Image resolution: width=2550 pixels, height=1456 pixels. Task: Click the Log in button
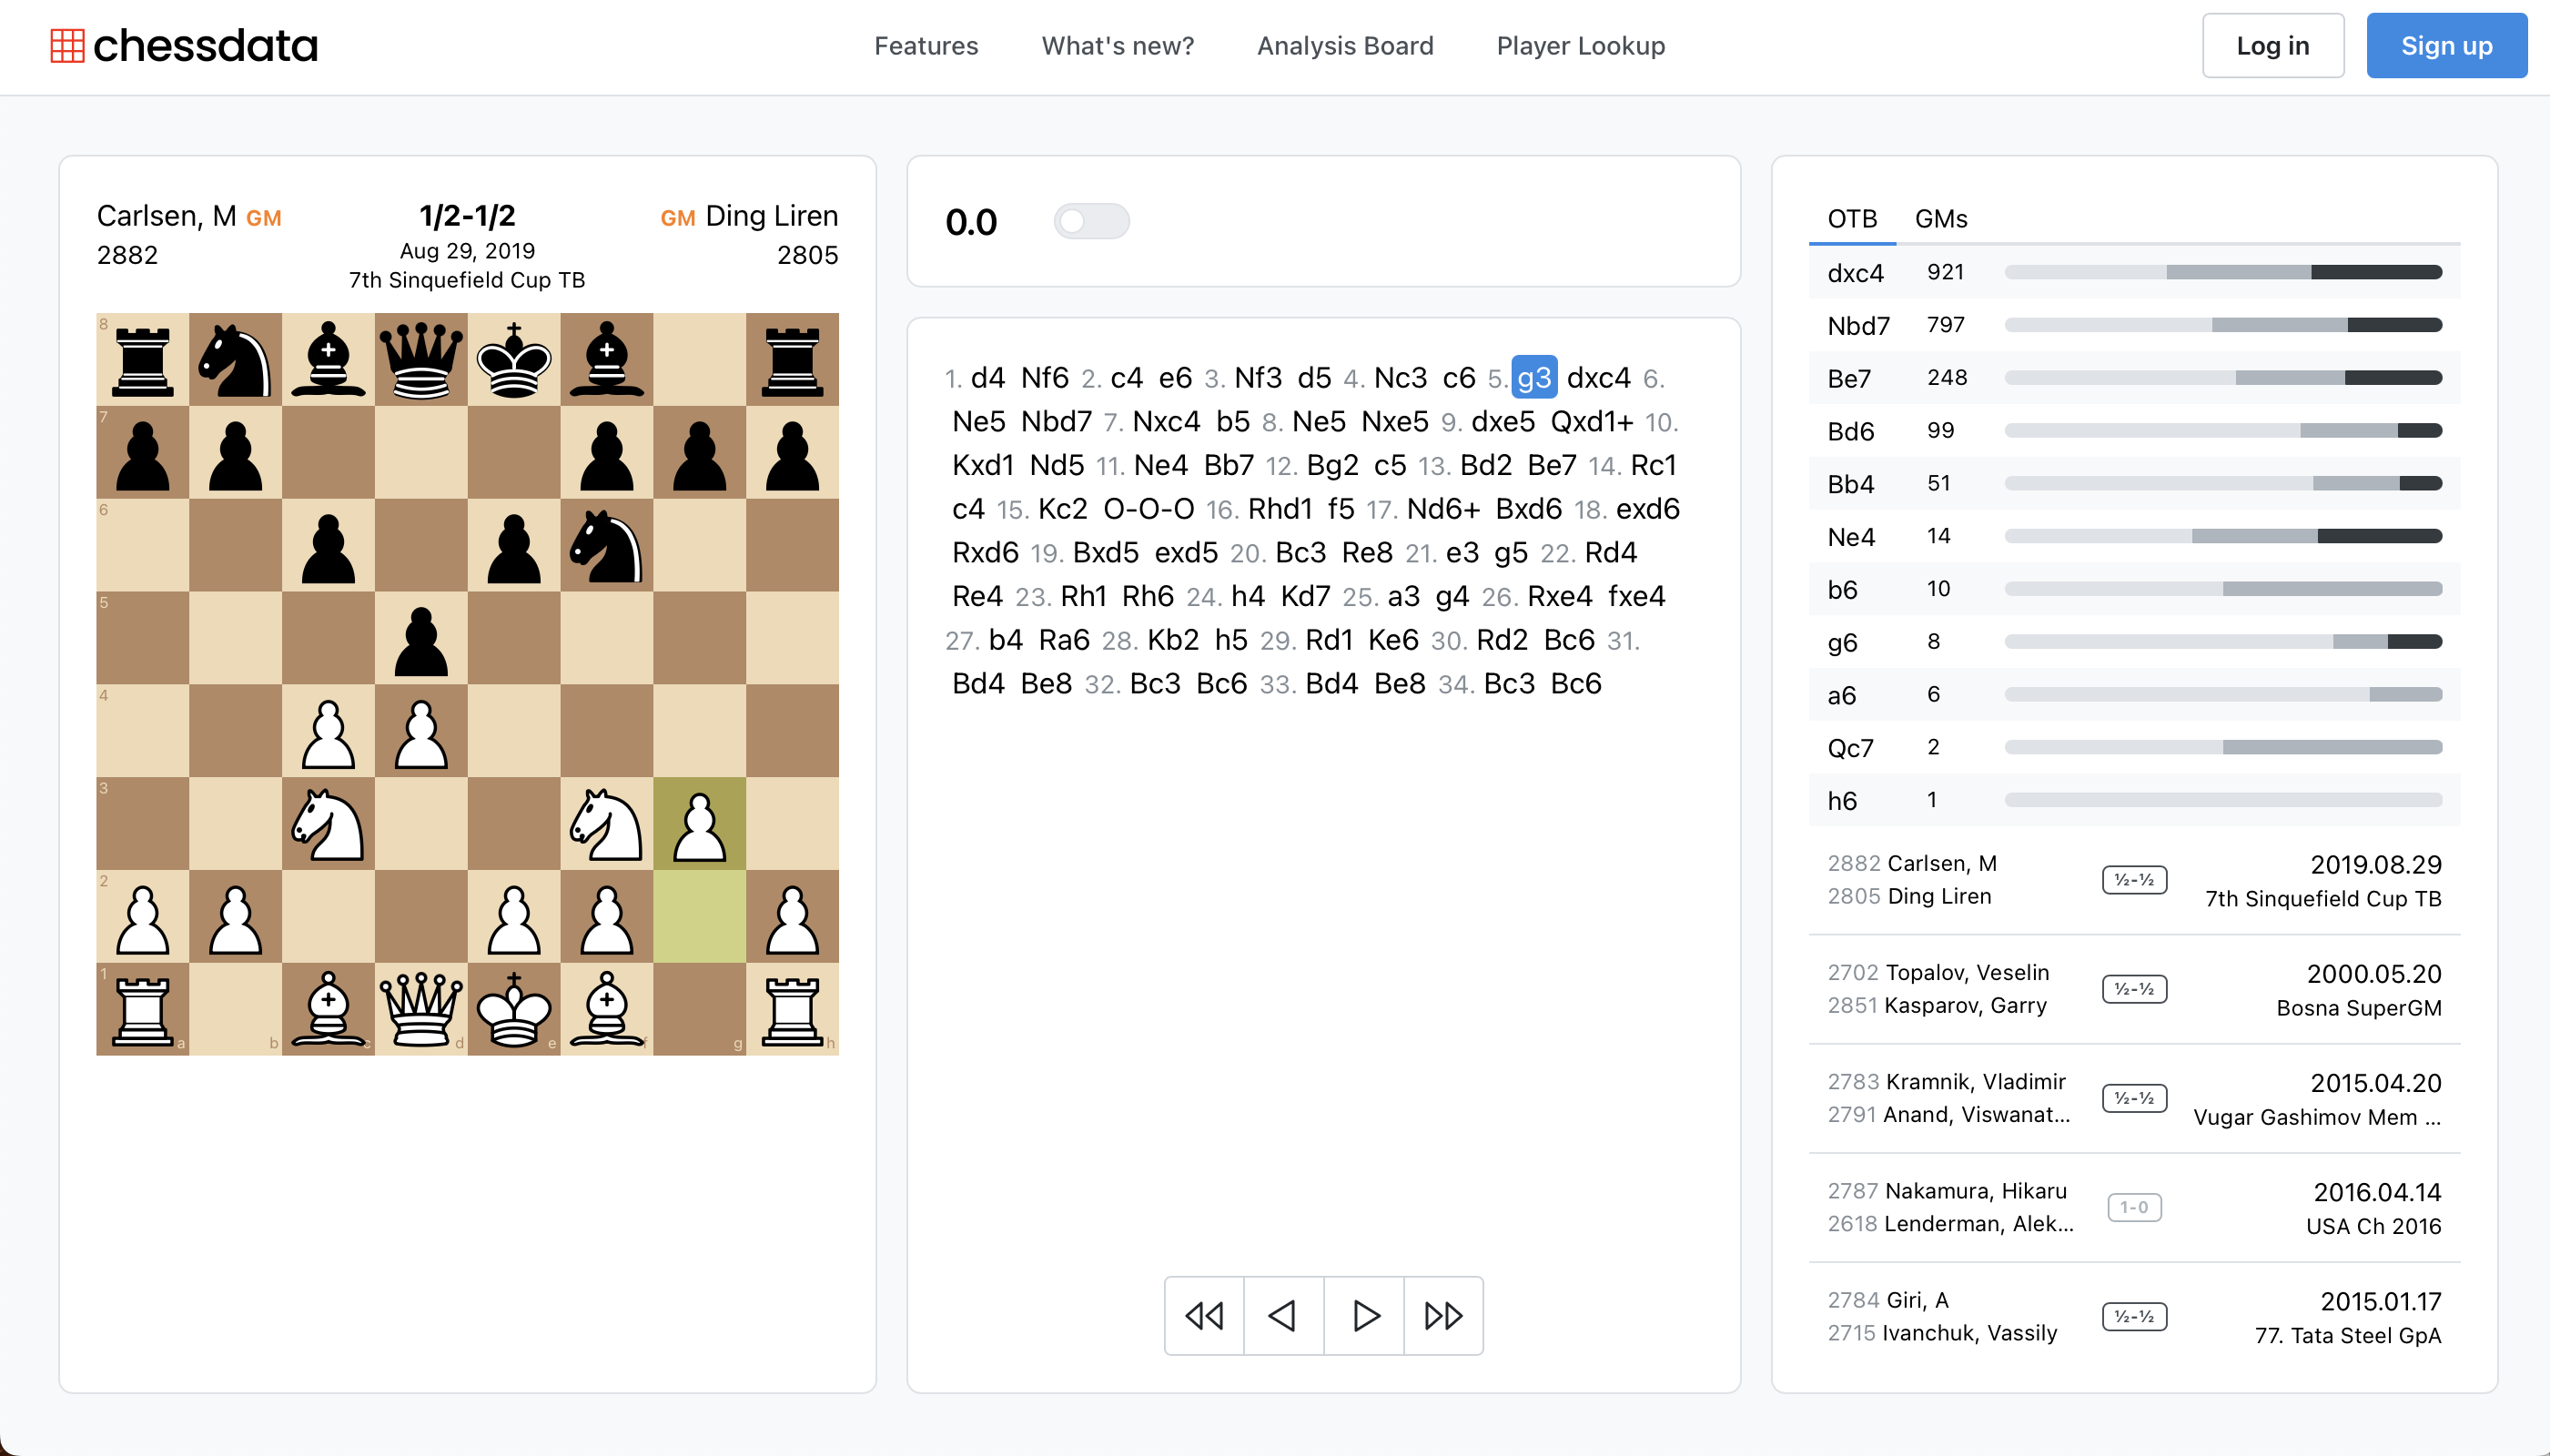(x=2272, y=46)
